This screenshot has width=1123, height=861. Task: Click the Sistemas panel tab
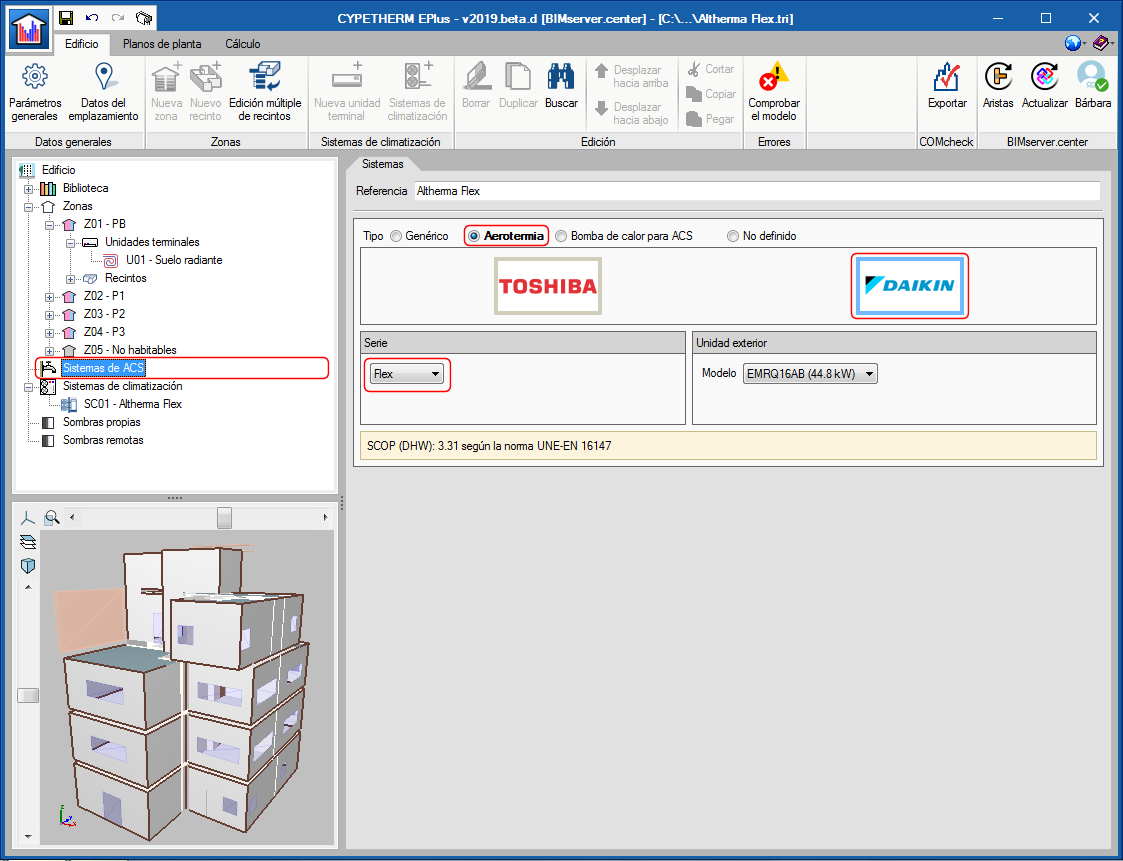click(382, 164)
